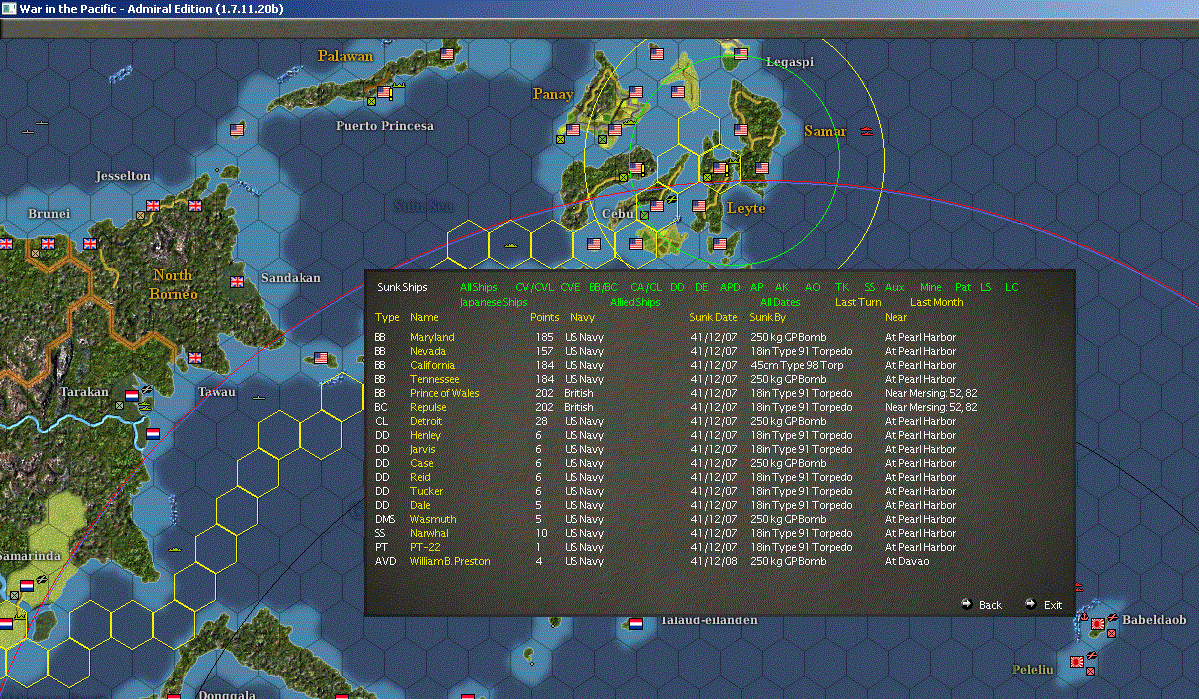Select the Dutch flag at Talaud-eilanden
This screenshot has height=699, width=1199.
[635, 623]
